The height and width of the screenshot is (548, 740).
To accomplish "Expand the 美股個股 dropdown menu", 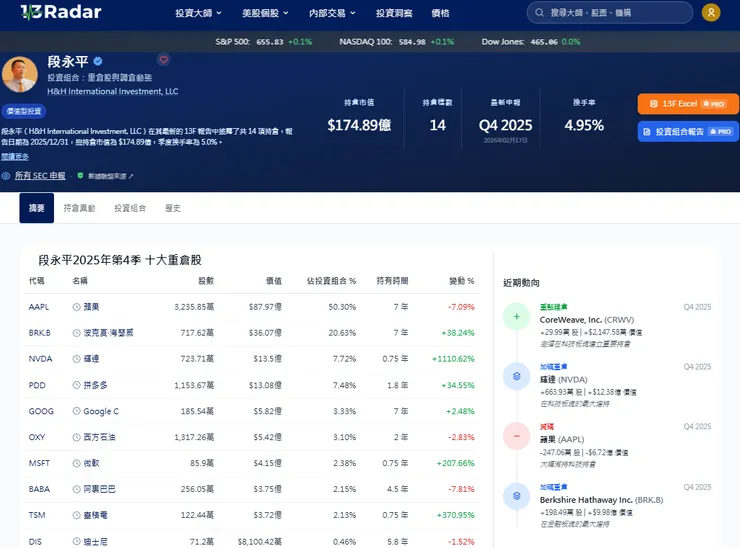I will (x=265, y=13).
